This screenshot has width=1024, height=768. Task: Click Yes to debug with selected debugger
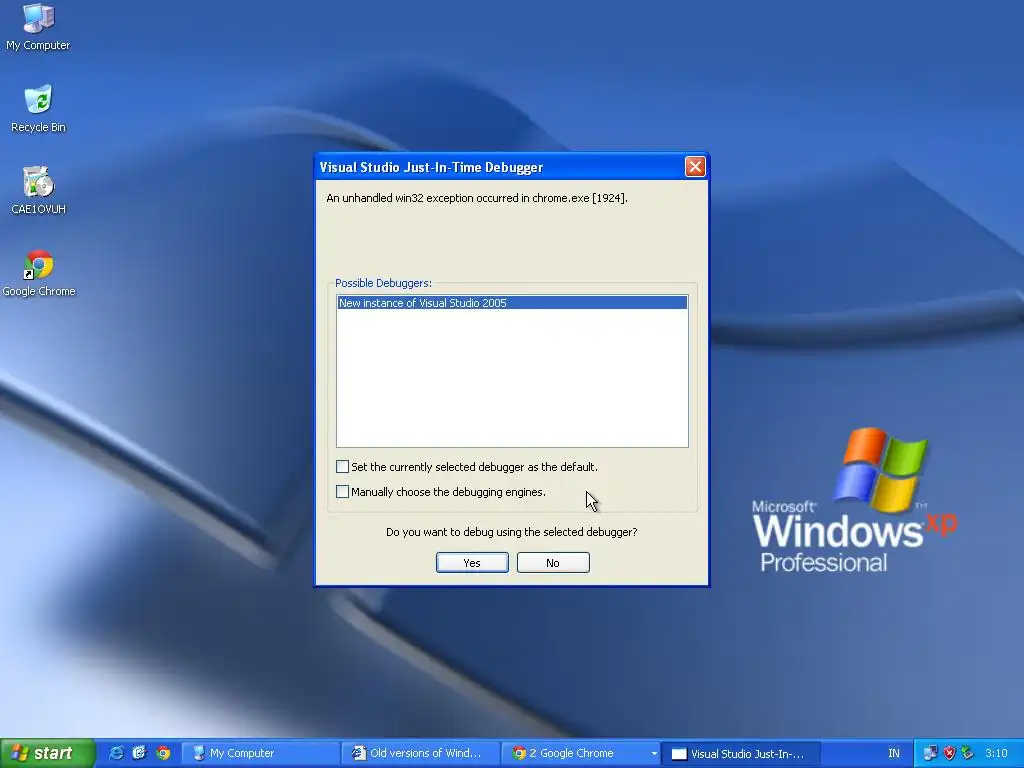(x=472, y=562)
